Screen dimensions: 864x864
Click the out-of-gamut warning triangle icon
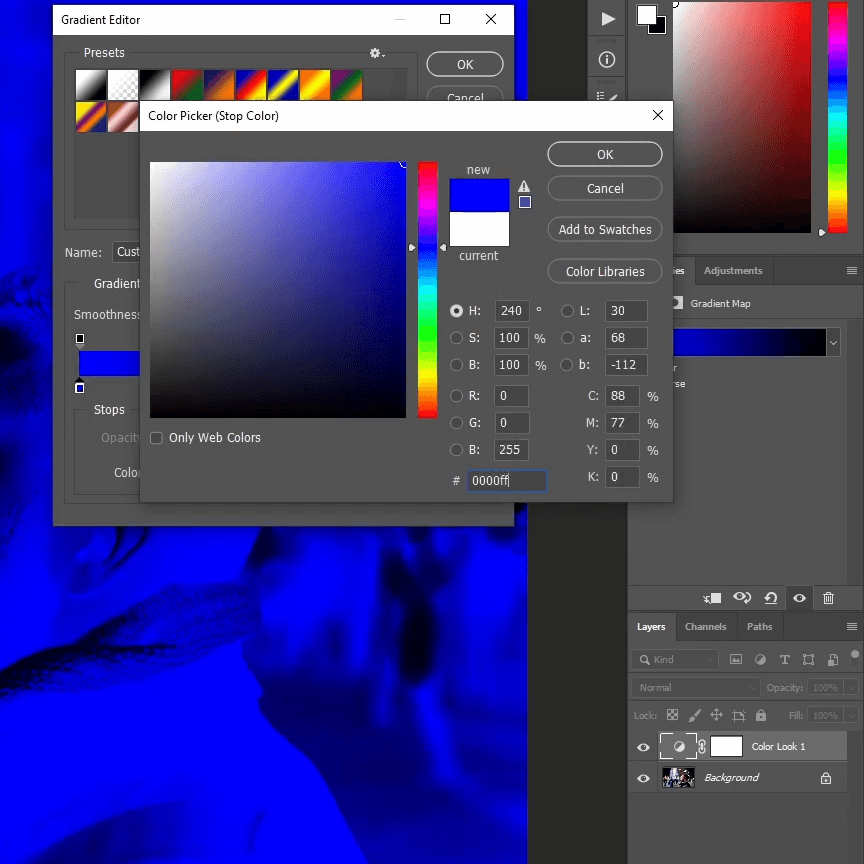pyautogui.click(x=524, y=186)
